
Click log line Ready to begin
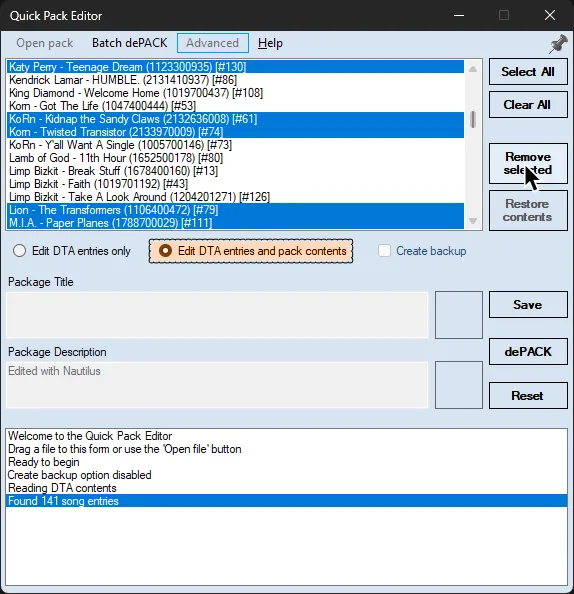(286, 462)
